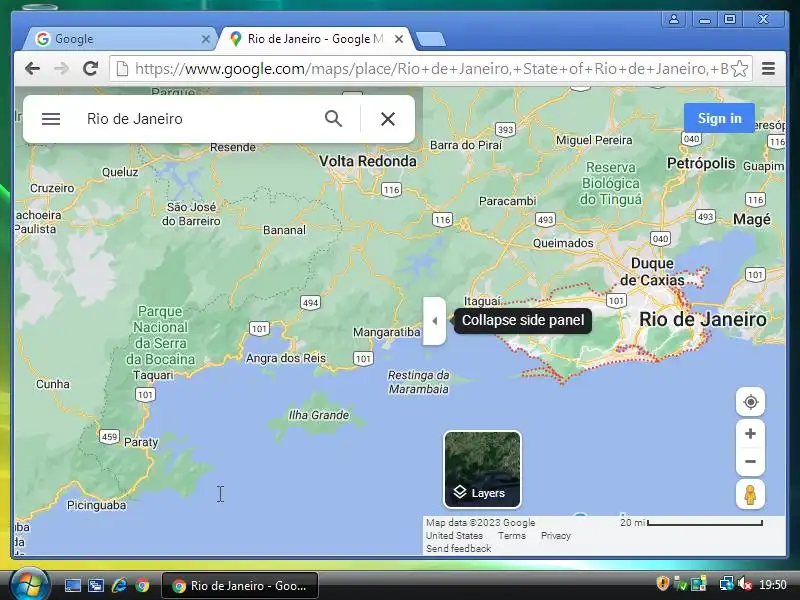Click the Ilha Grande label
The width and height of the screenshot is (800, 600).
[319, 415]
